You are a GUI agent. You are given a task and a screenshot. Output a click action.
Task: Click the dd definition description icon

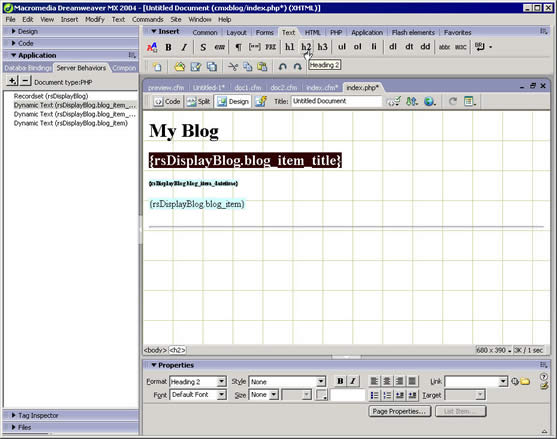425,47
